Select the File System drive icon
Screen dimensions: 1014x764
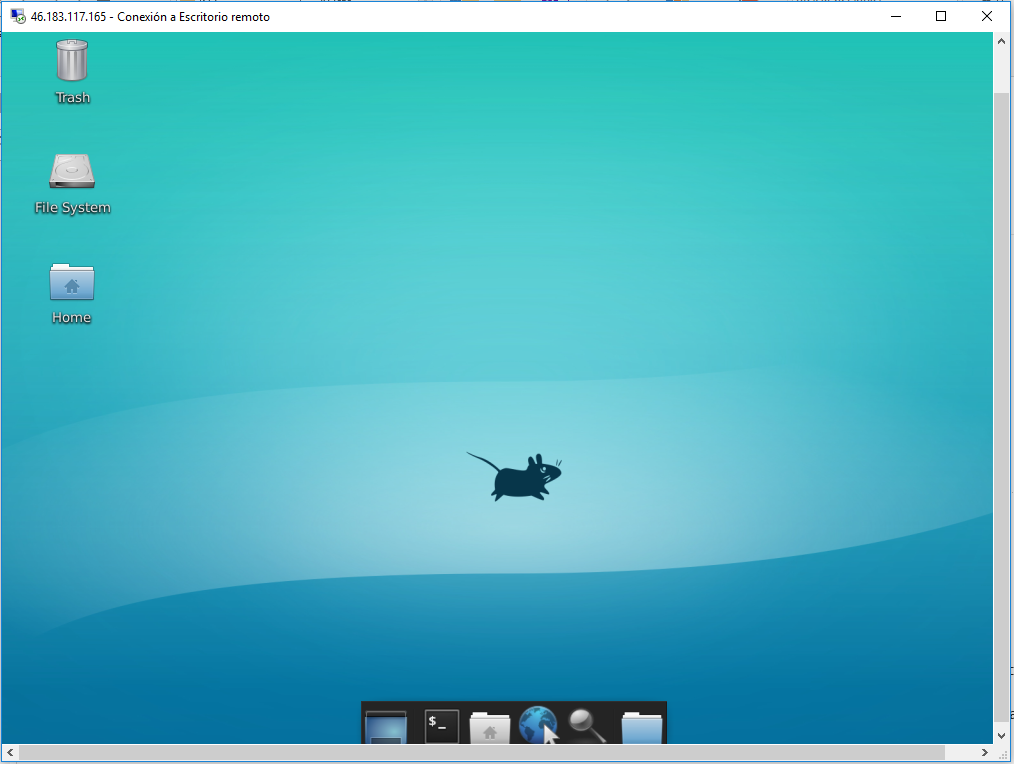pos(72,171)
